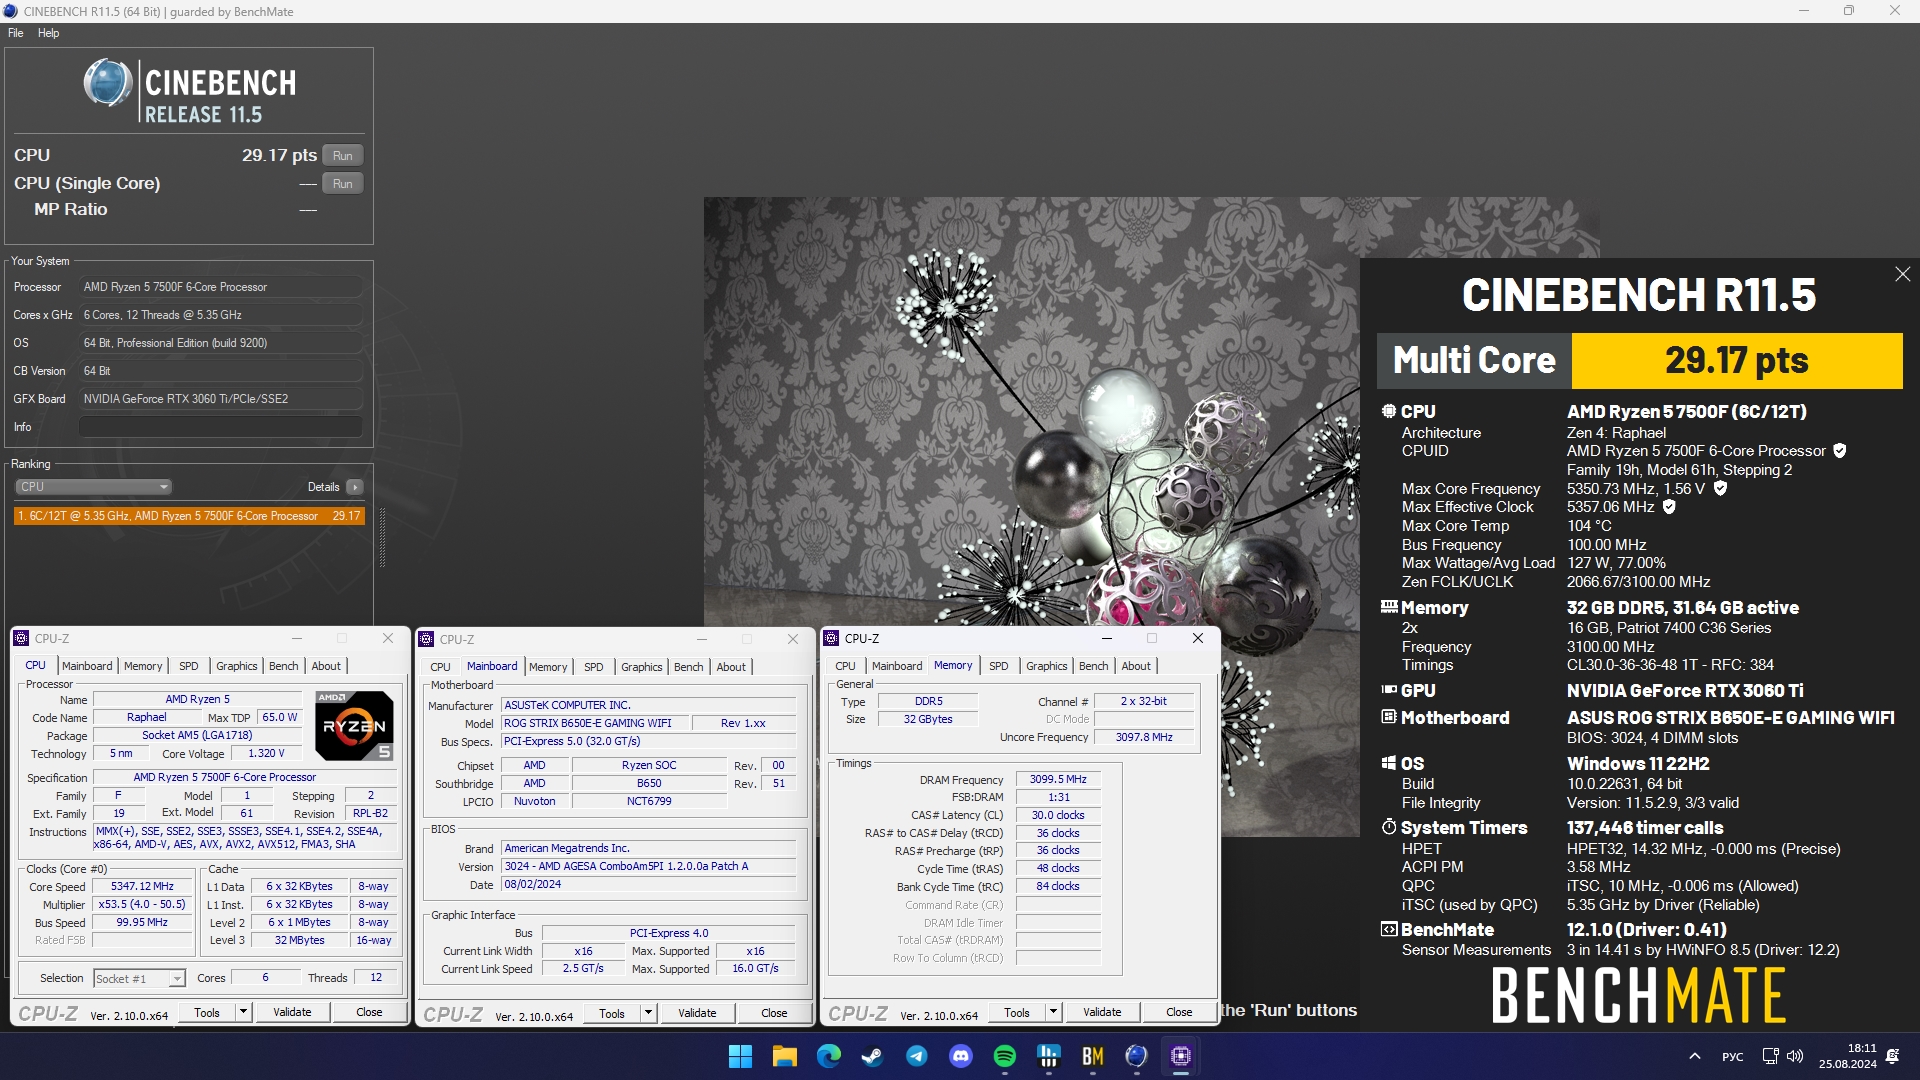Click Max Effective Clock verified shield icon
The image size is (1920, 1080).
1669,507
